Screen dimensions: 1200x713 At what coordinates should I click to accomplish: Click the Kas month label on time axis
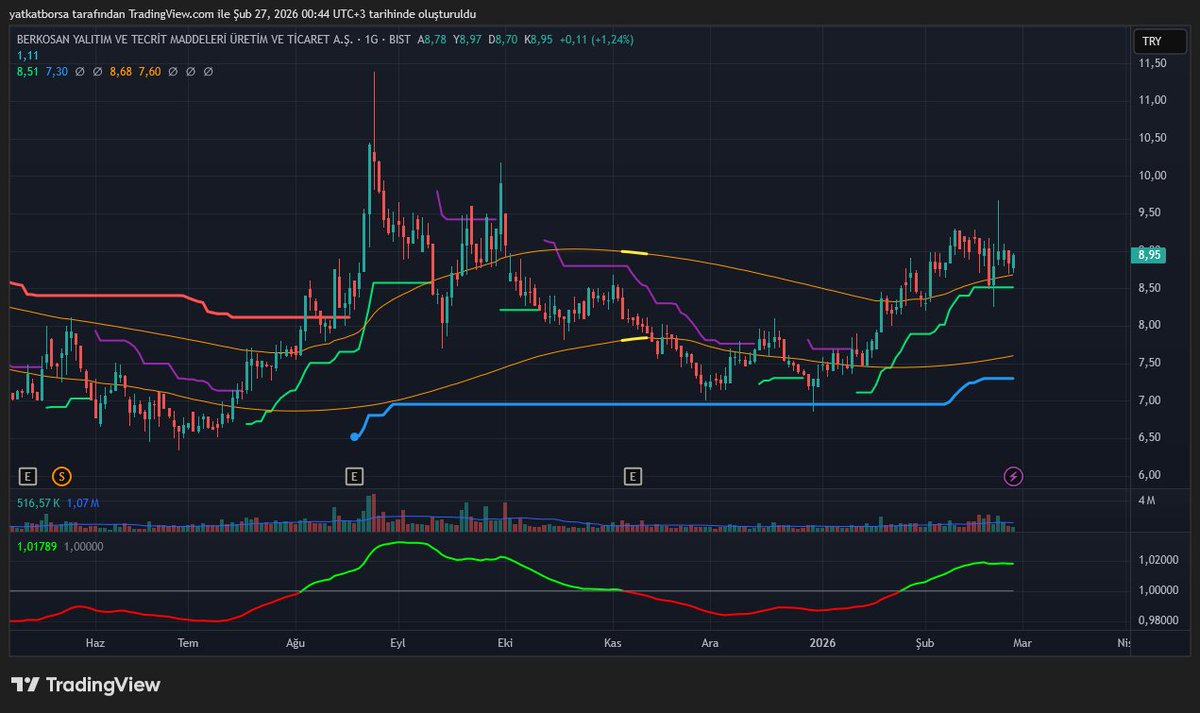(x=613, y=643)
